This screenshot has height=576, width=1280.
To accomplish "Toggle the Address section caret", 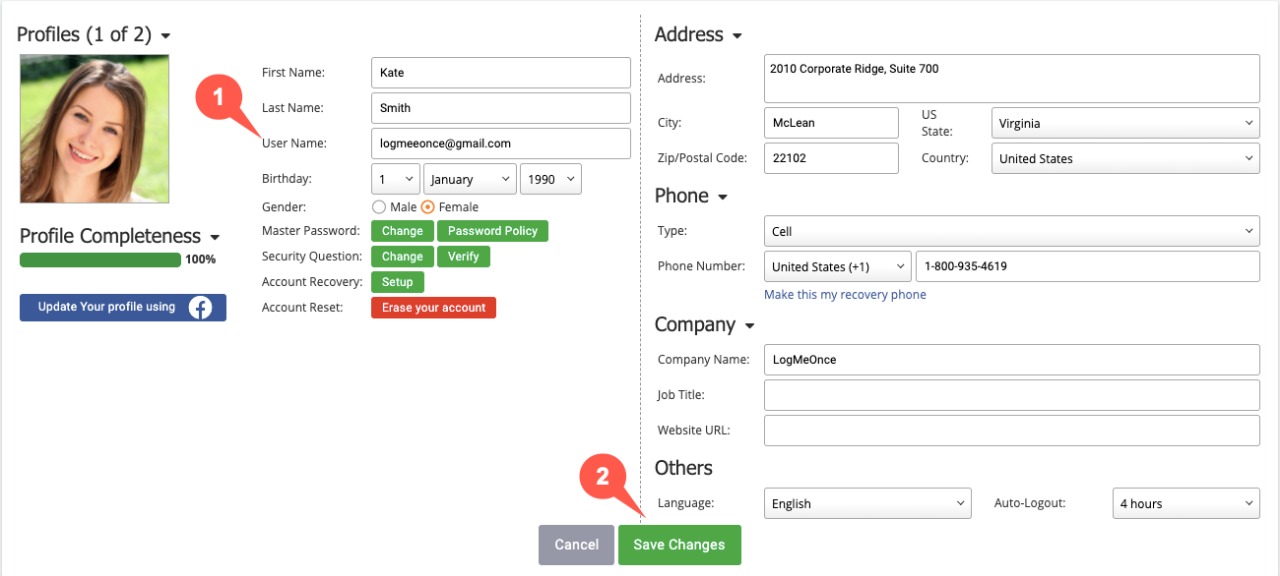I will (x=737, y=36).
